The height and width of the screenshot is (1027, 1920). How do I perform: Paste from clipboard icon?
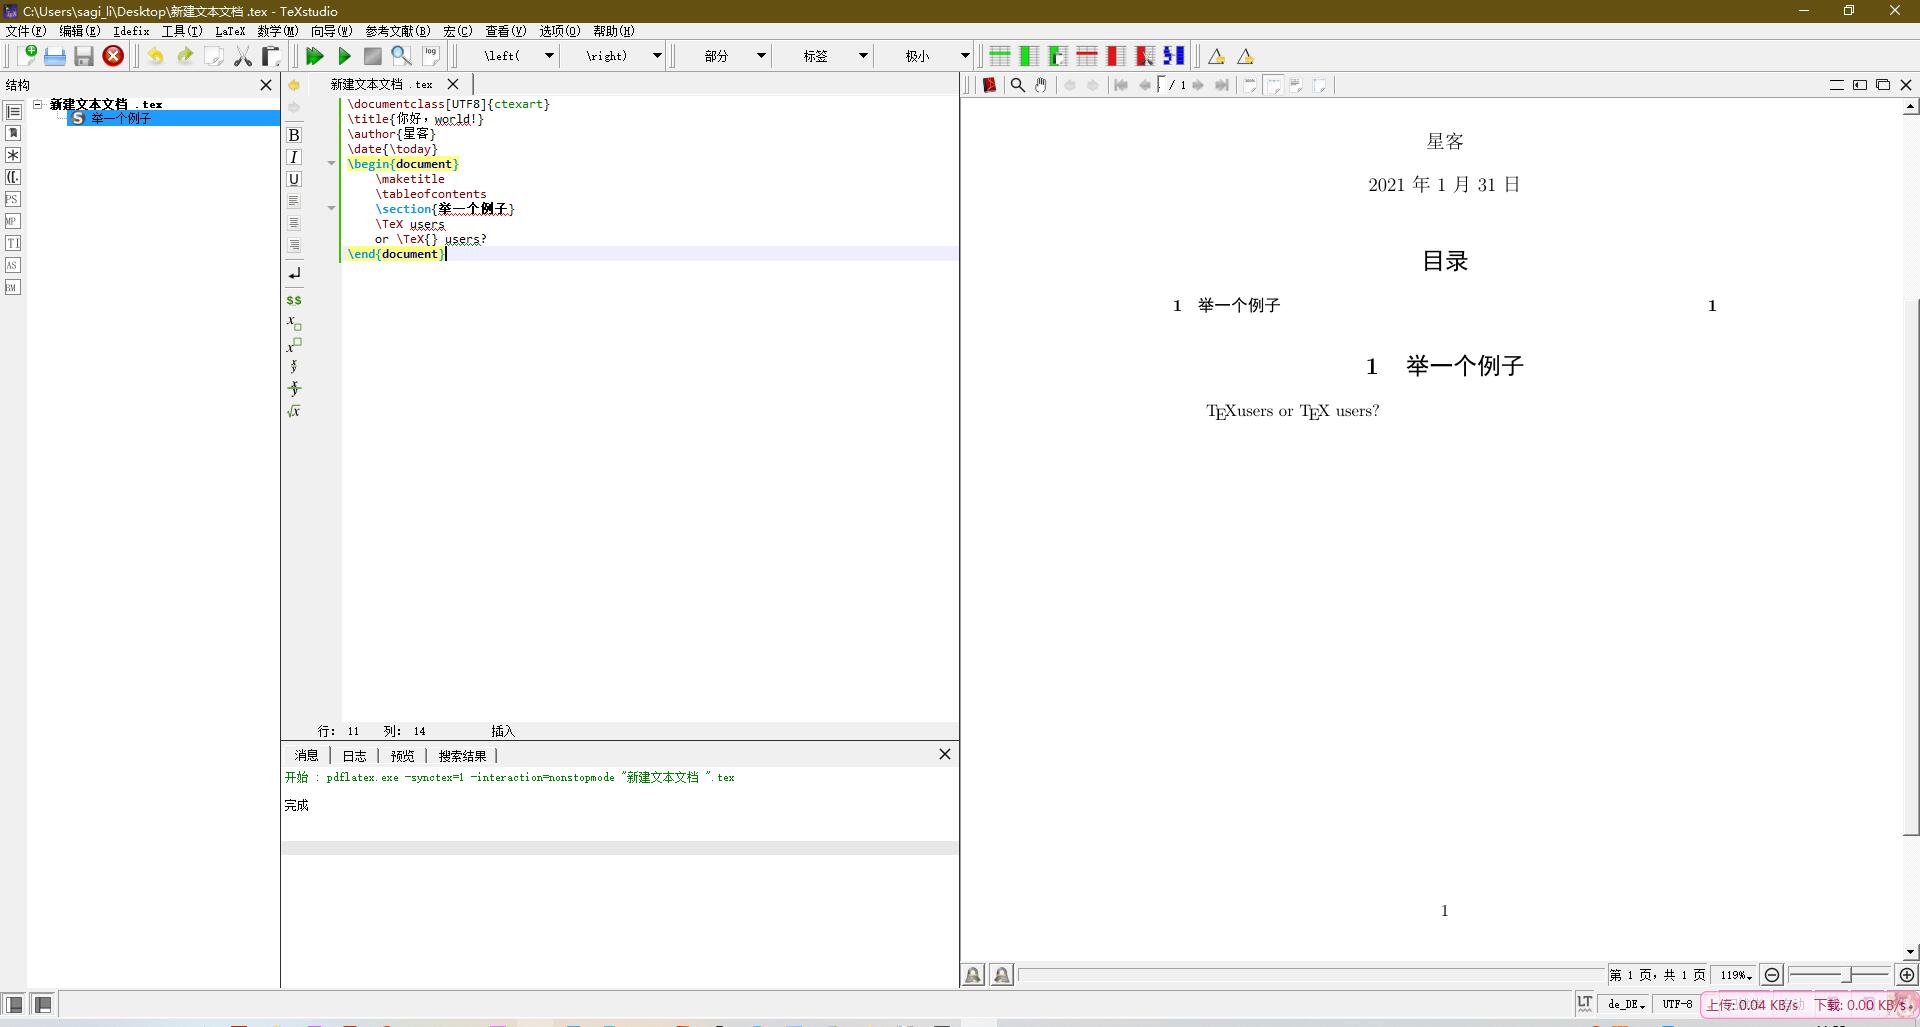pos(270,56)
